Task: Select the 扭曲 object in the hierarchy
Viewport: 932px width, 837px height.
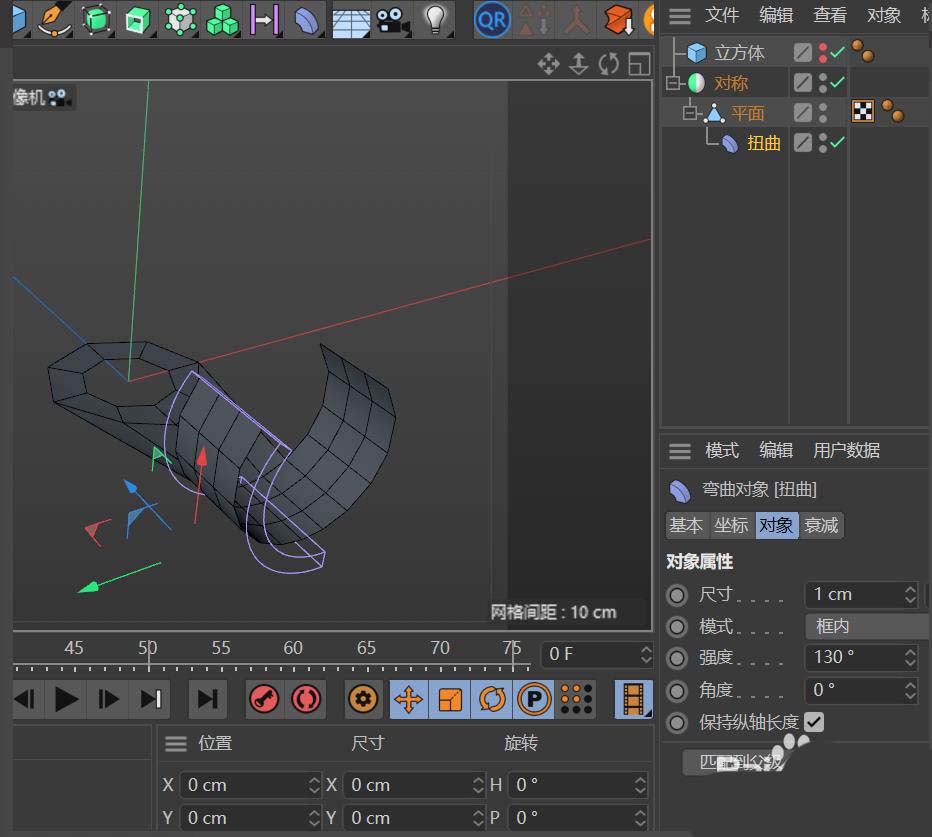Action: [x=764, y=143]
